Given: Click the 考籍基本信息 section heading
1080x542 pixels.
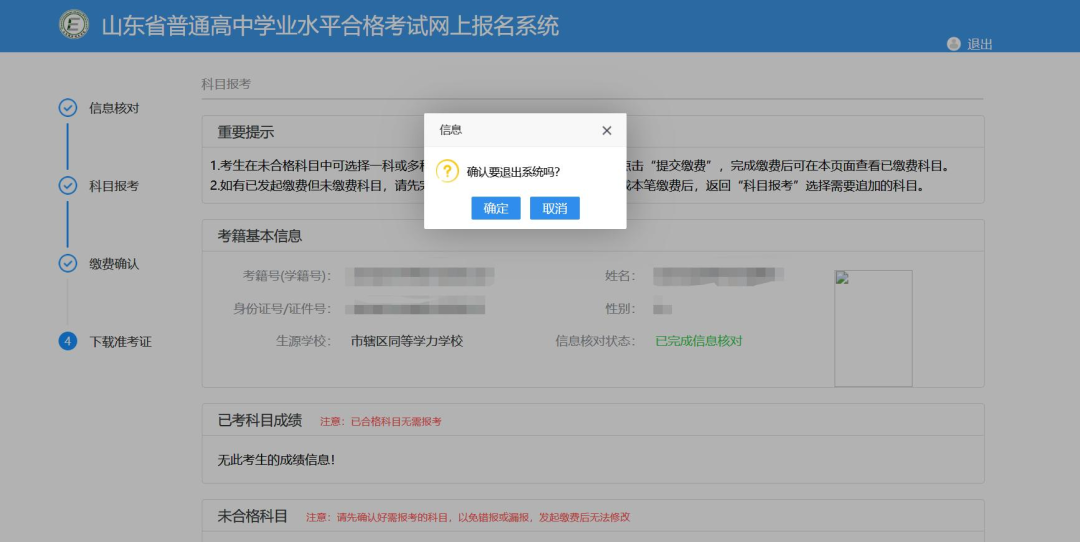Looking at the screenshot, I should pyautogui.click(x=260, y=236).
